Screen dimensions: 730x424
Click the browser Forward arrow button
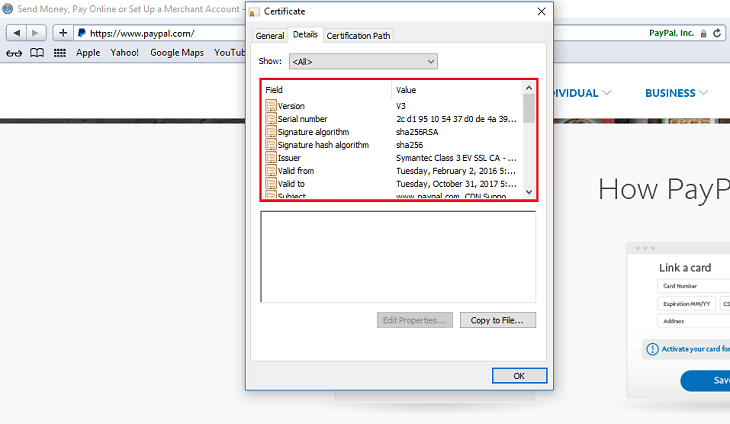pos(36,33)
